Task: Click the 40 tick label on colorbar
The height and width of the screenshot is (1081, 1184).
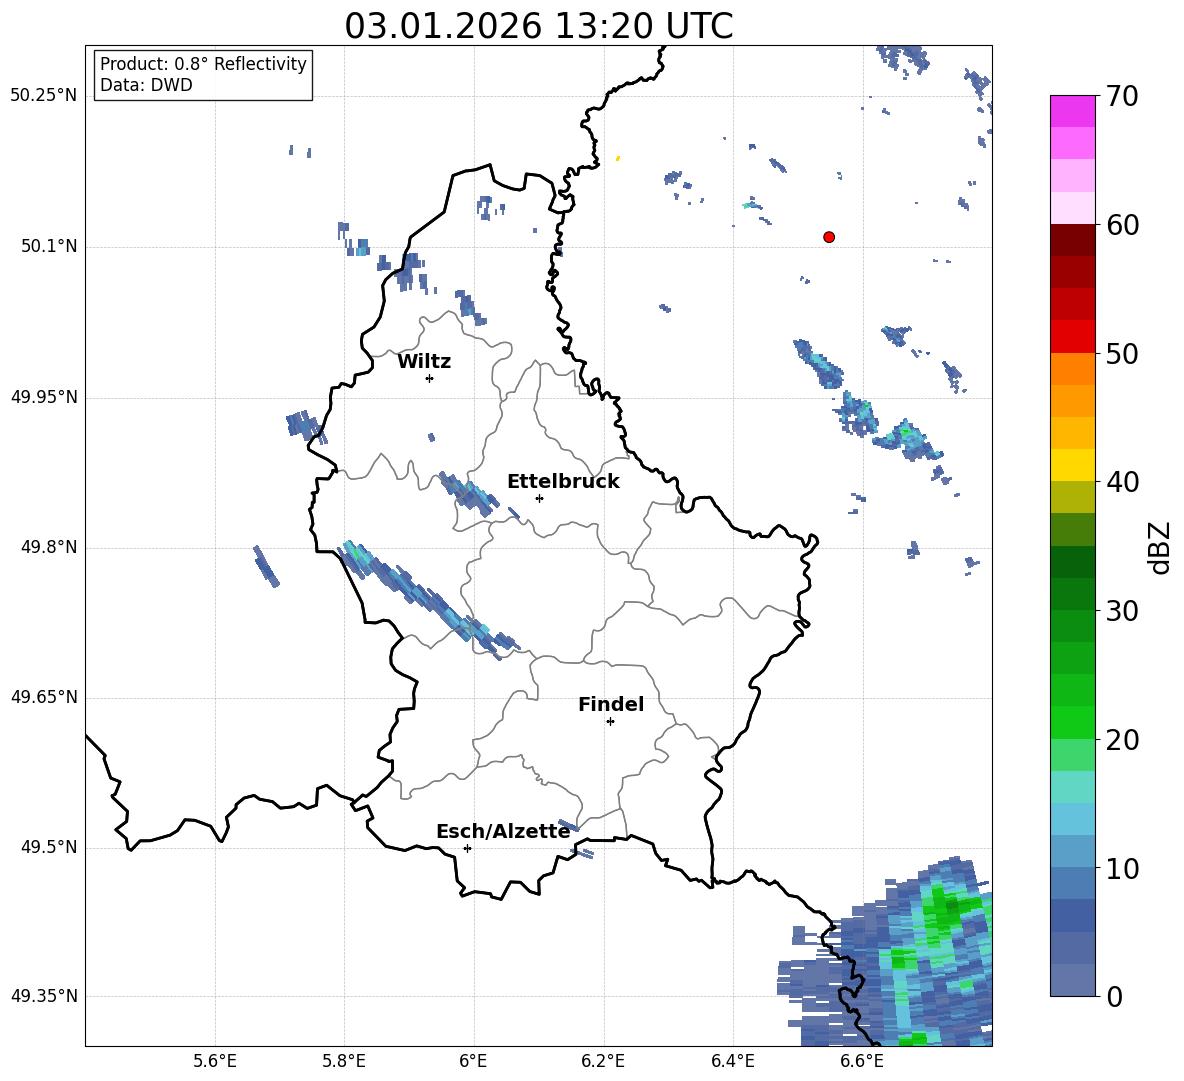Action: click(x=1122, y=482)
